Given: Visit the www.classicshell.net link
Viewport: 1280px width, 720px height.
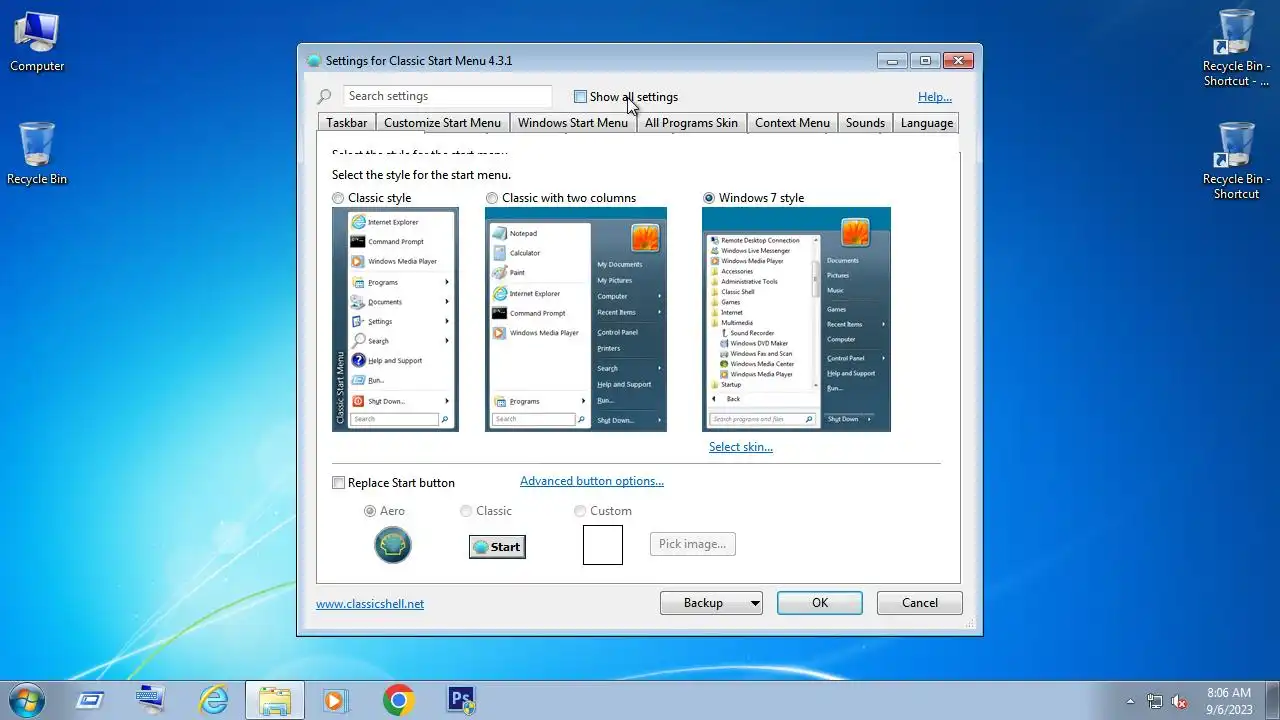Looking at the screenshot, I should [x=370, y=604].
